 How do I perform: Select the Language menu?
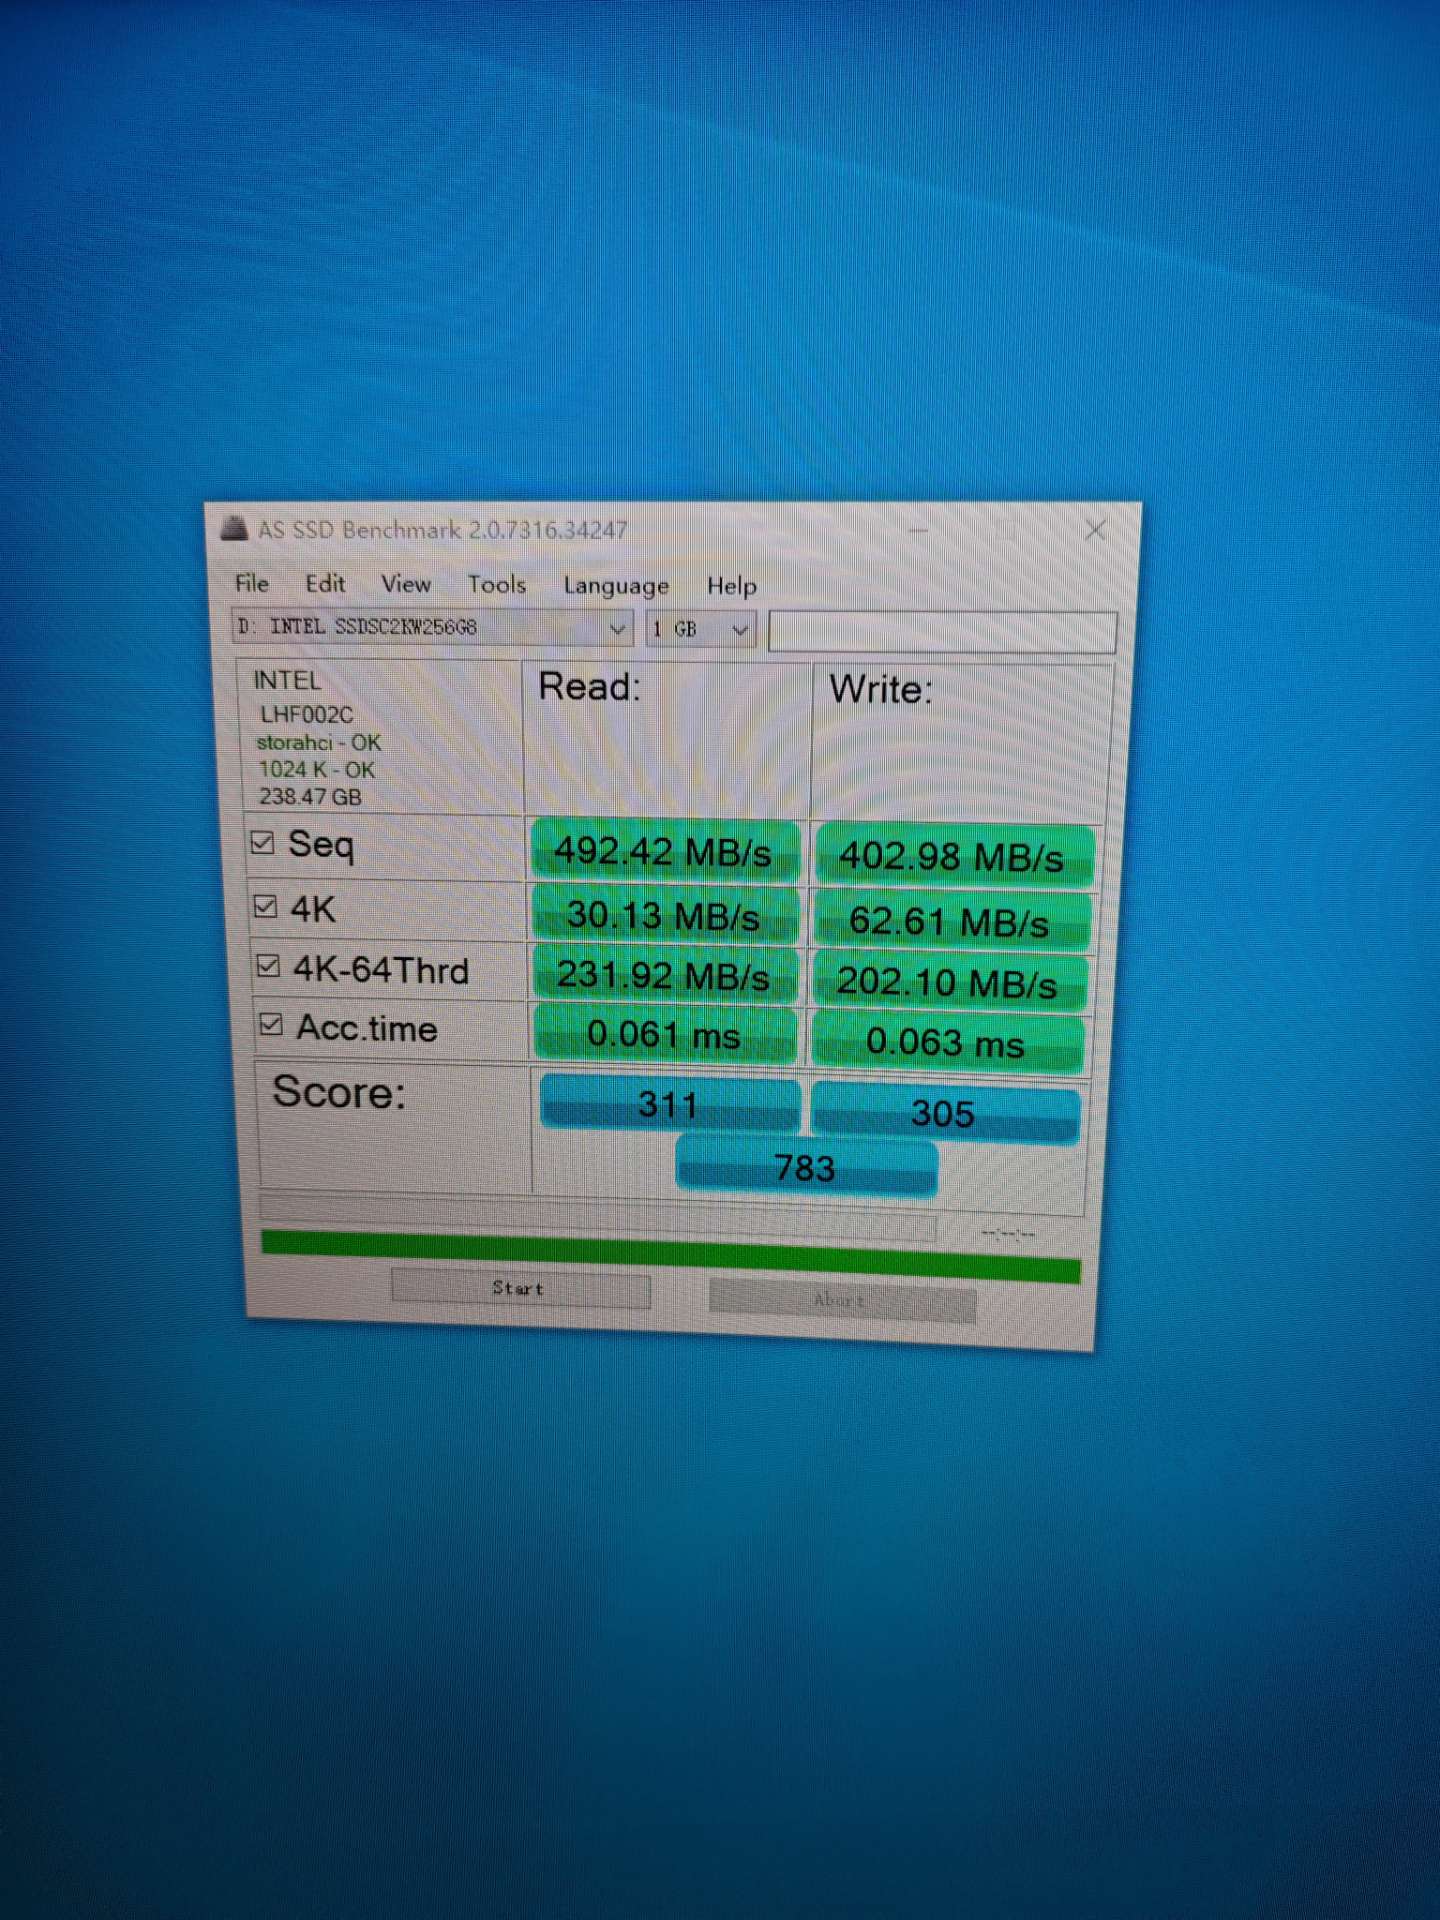616,586
